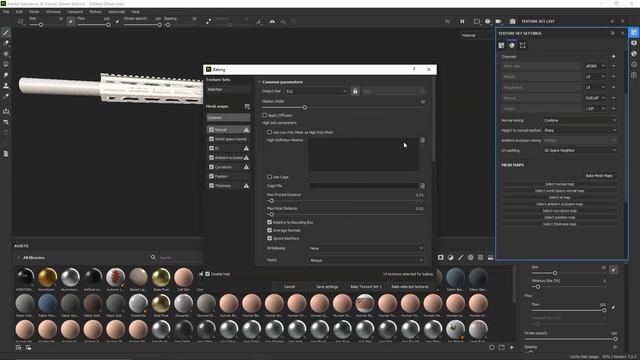The image size is (640, 360).
Task: Open Base color format dropdown
Action: (x=595, y=66)
